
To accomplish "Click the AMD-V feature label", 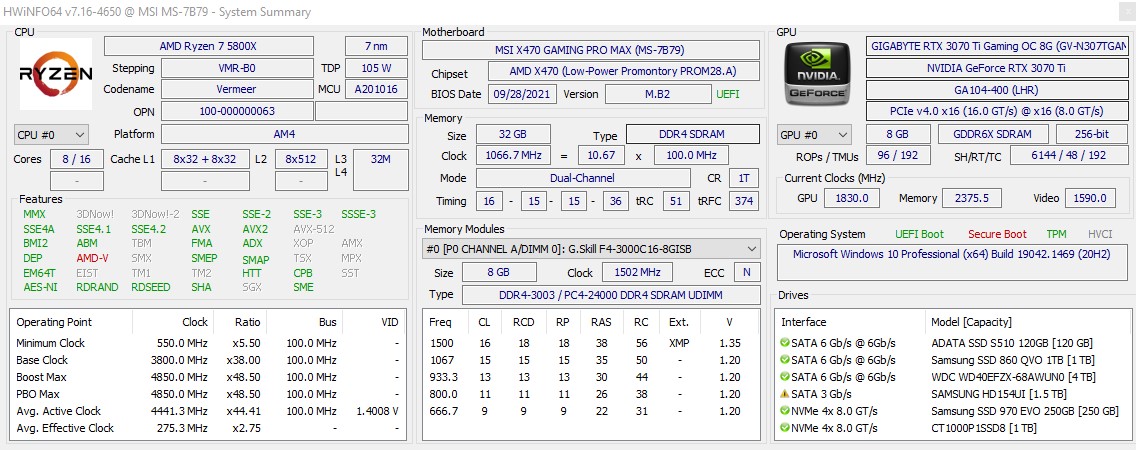I will click(x=92, y=258).
